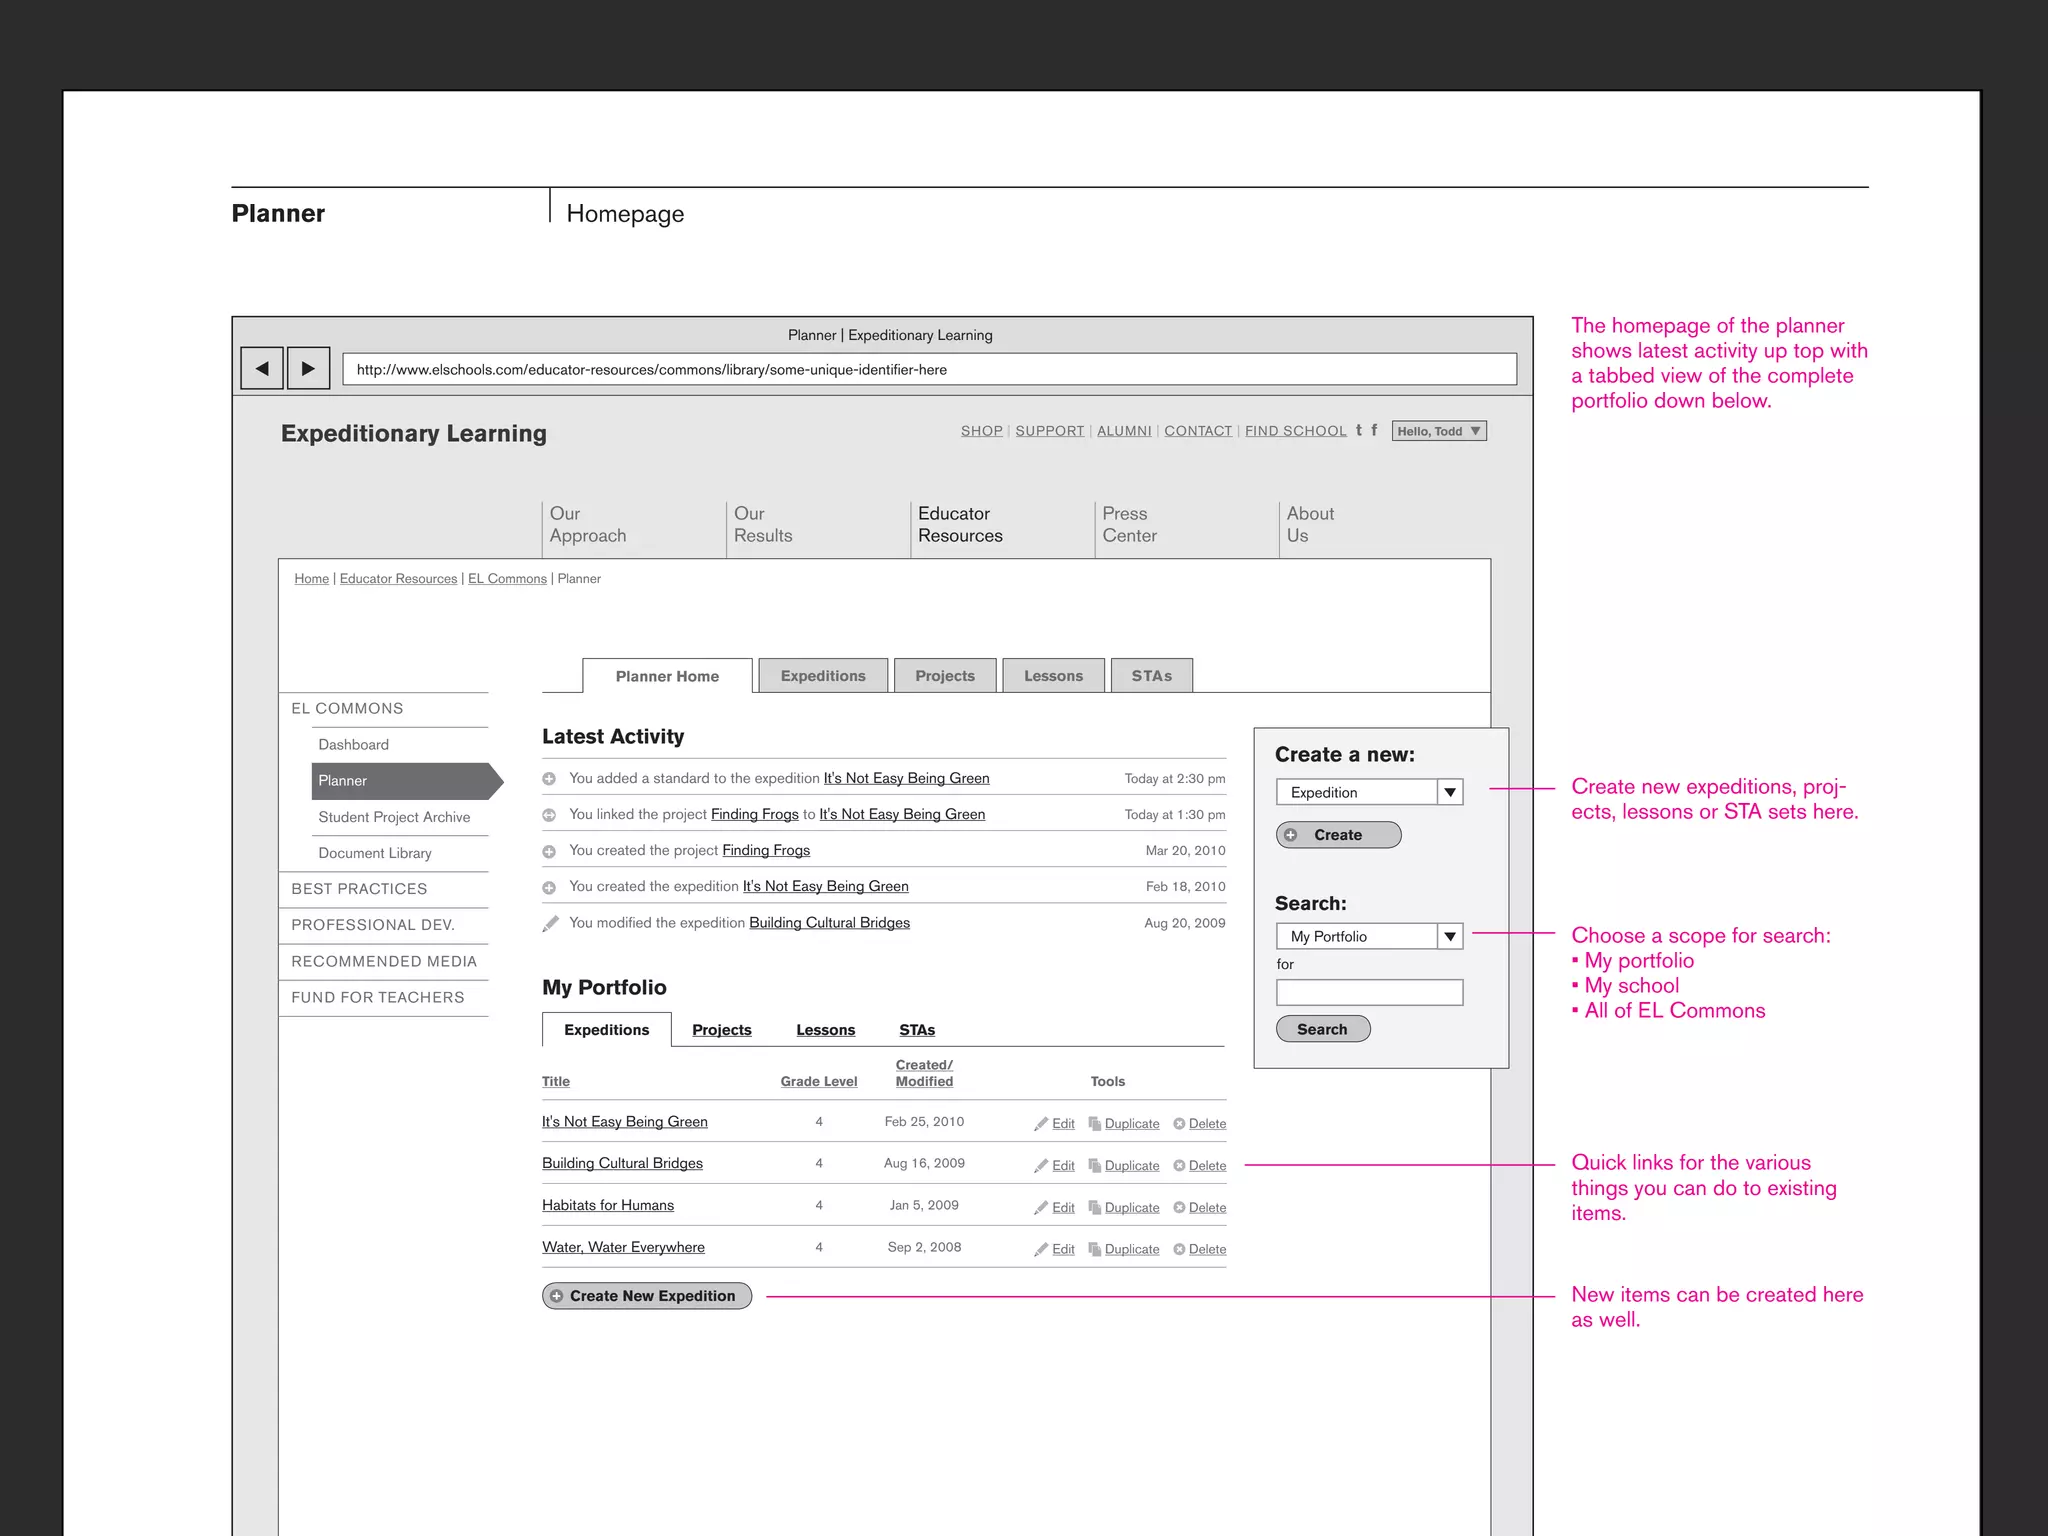Click Edit pencil icon for It's Not Easy Being Green
The height and width of the screenshot is (1536, 2048).
click(1041, 1124)
